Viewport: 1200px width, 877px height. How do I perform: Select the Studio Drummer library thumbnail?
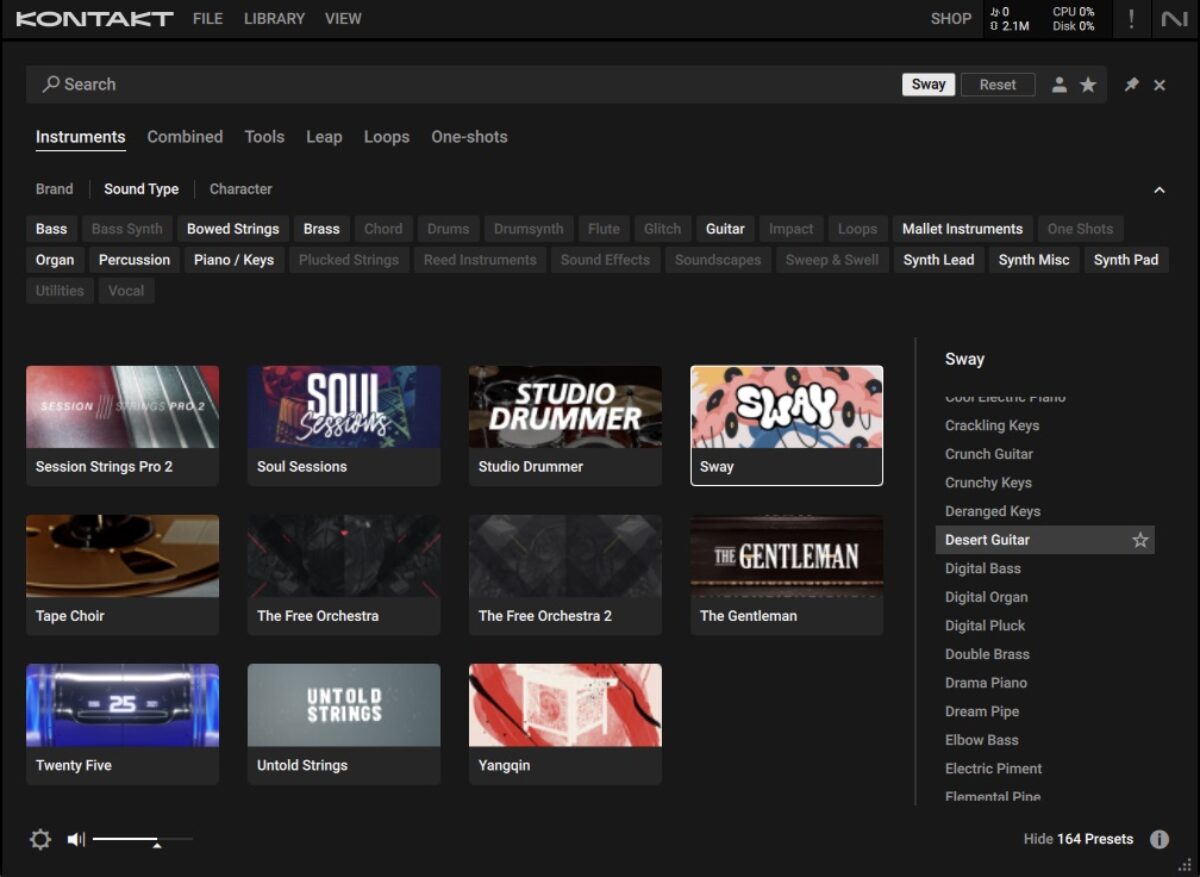(x=565, y=407)
